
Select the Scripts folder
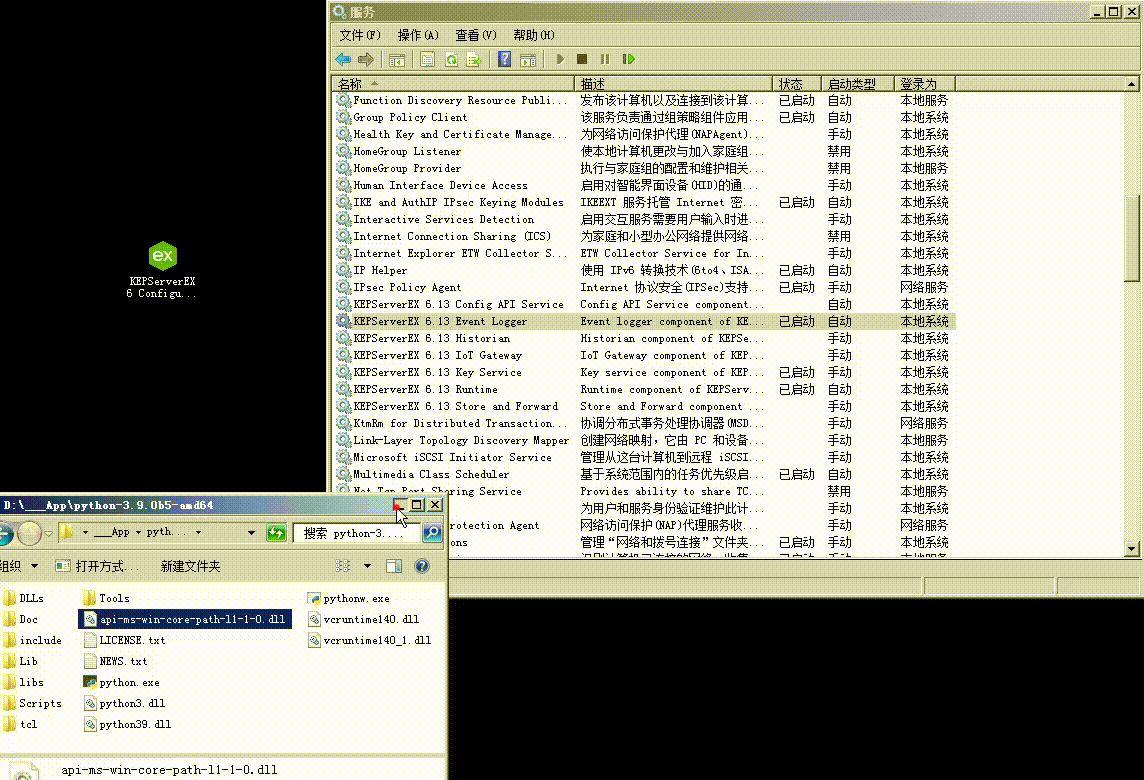coord(32,703)
